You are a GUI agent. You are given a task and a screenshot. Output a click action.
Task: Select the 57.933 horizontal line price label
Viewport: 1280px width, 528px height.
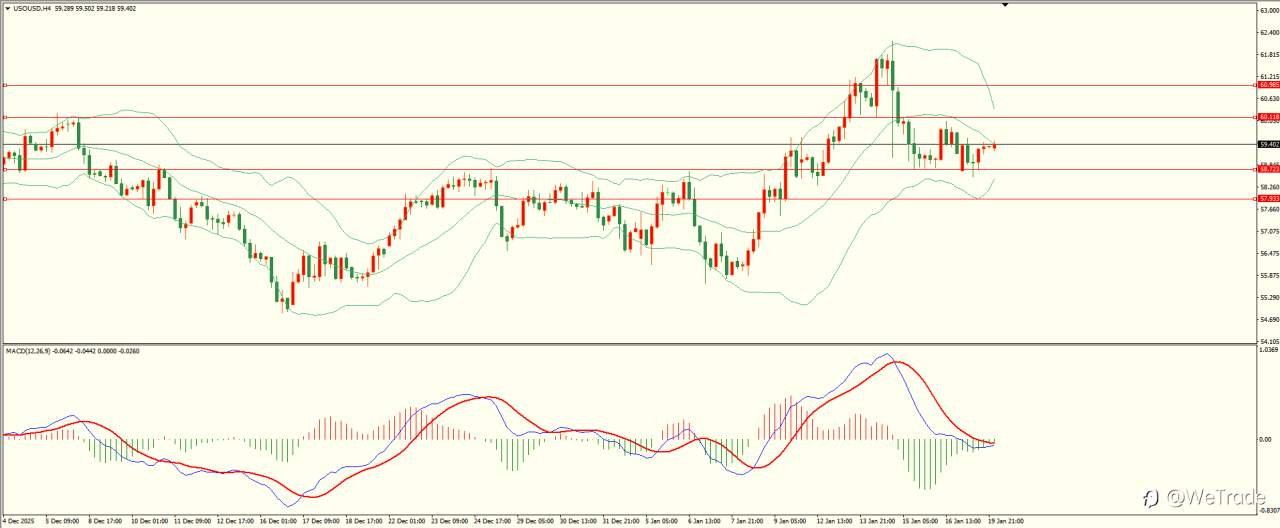(1268, 199)
